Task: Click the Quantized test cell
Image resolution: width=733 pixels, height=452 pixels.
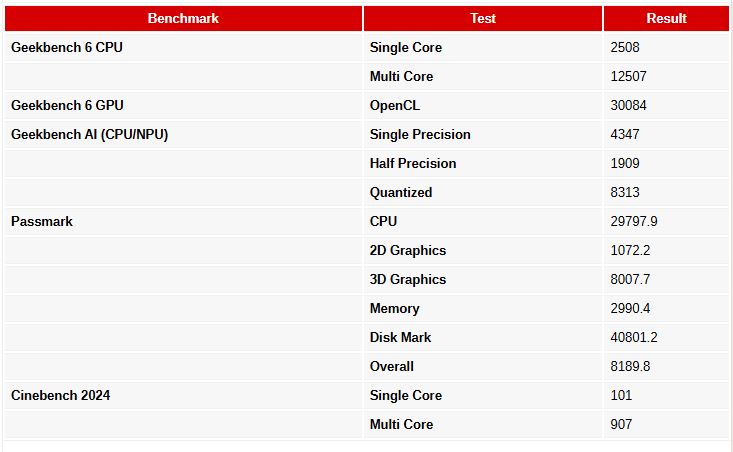Action: click(x=401, y=192)
